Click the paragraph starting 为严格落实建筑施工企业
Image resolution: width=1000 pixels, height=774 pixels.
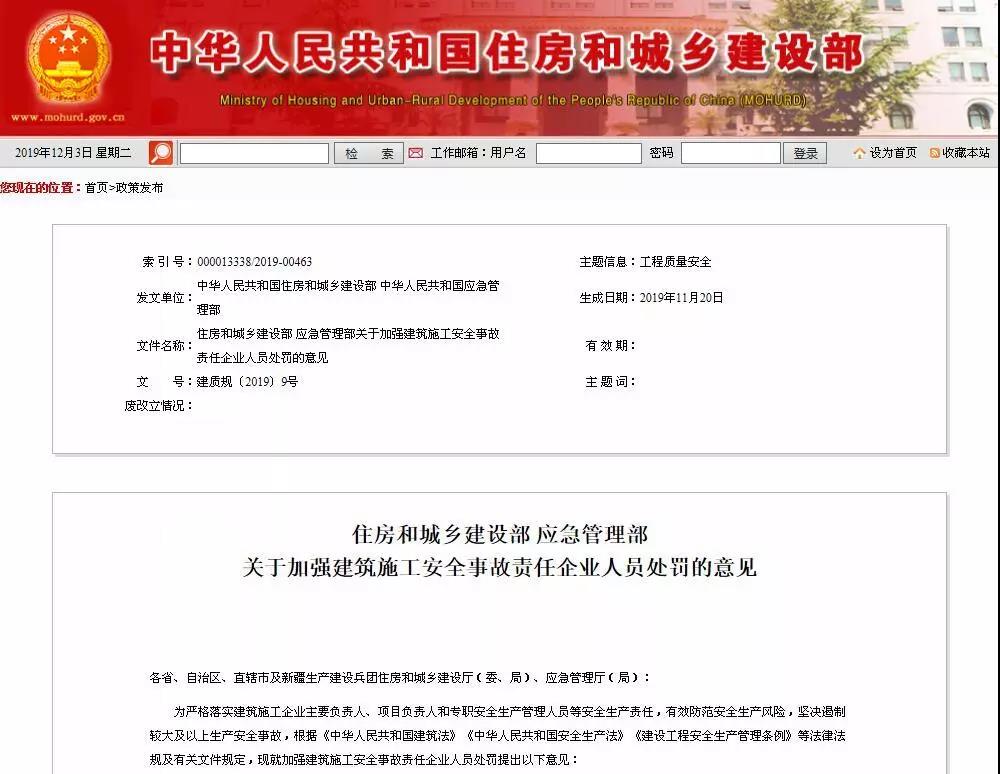497,736
